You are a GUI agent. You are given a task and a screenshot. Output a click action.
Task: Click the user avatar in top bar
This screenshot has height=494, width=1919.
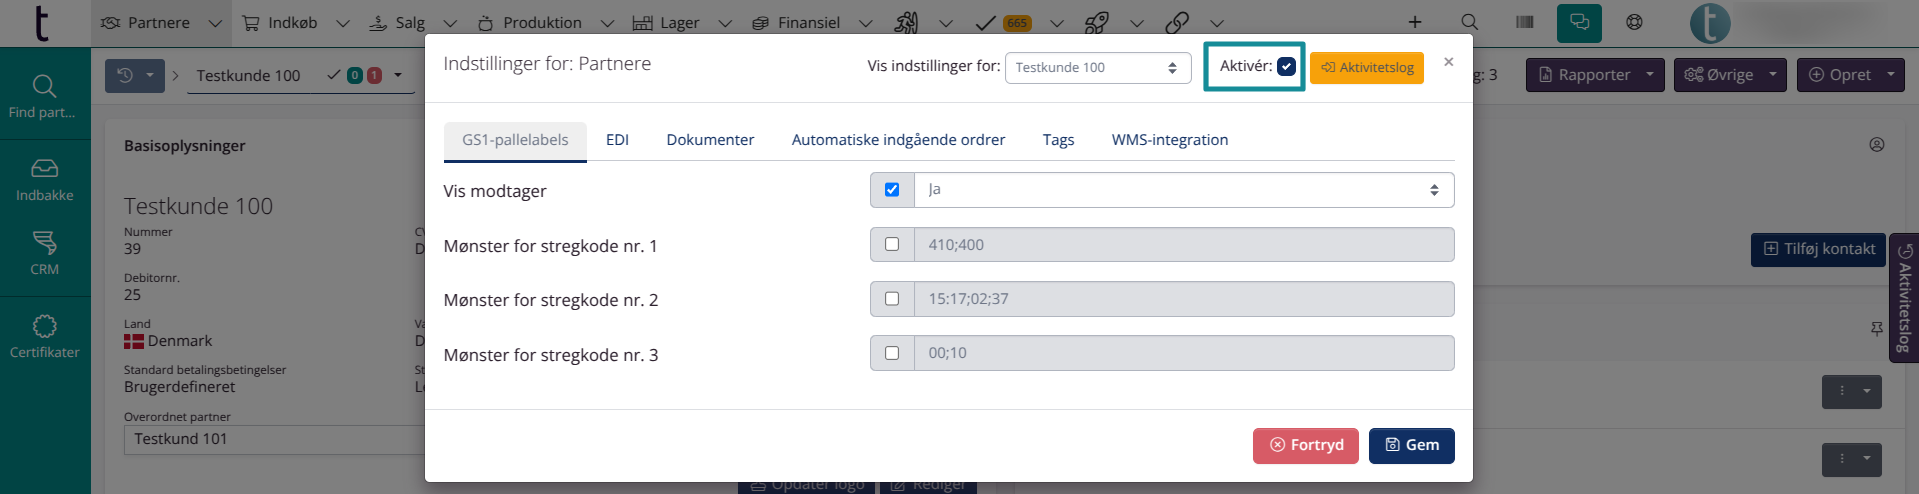pyautogui.click(x=1710, y=23)
